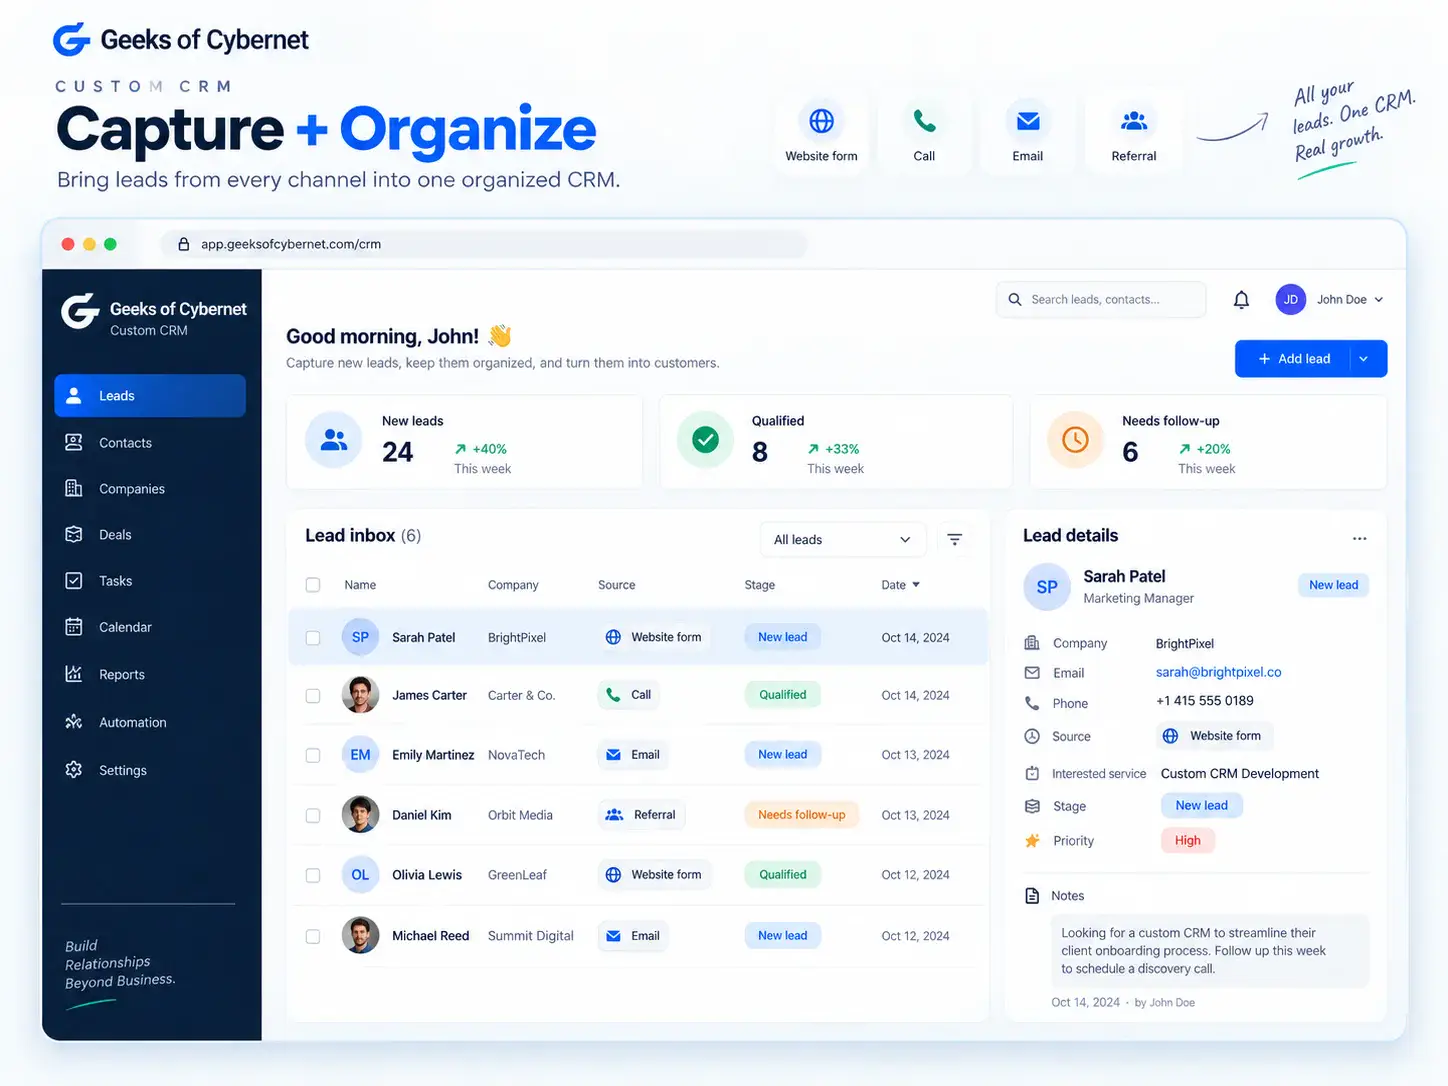Check the Olivia Lewis row checkbox
1448x1086 pixels.
tap(313, 876)
